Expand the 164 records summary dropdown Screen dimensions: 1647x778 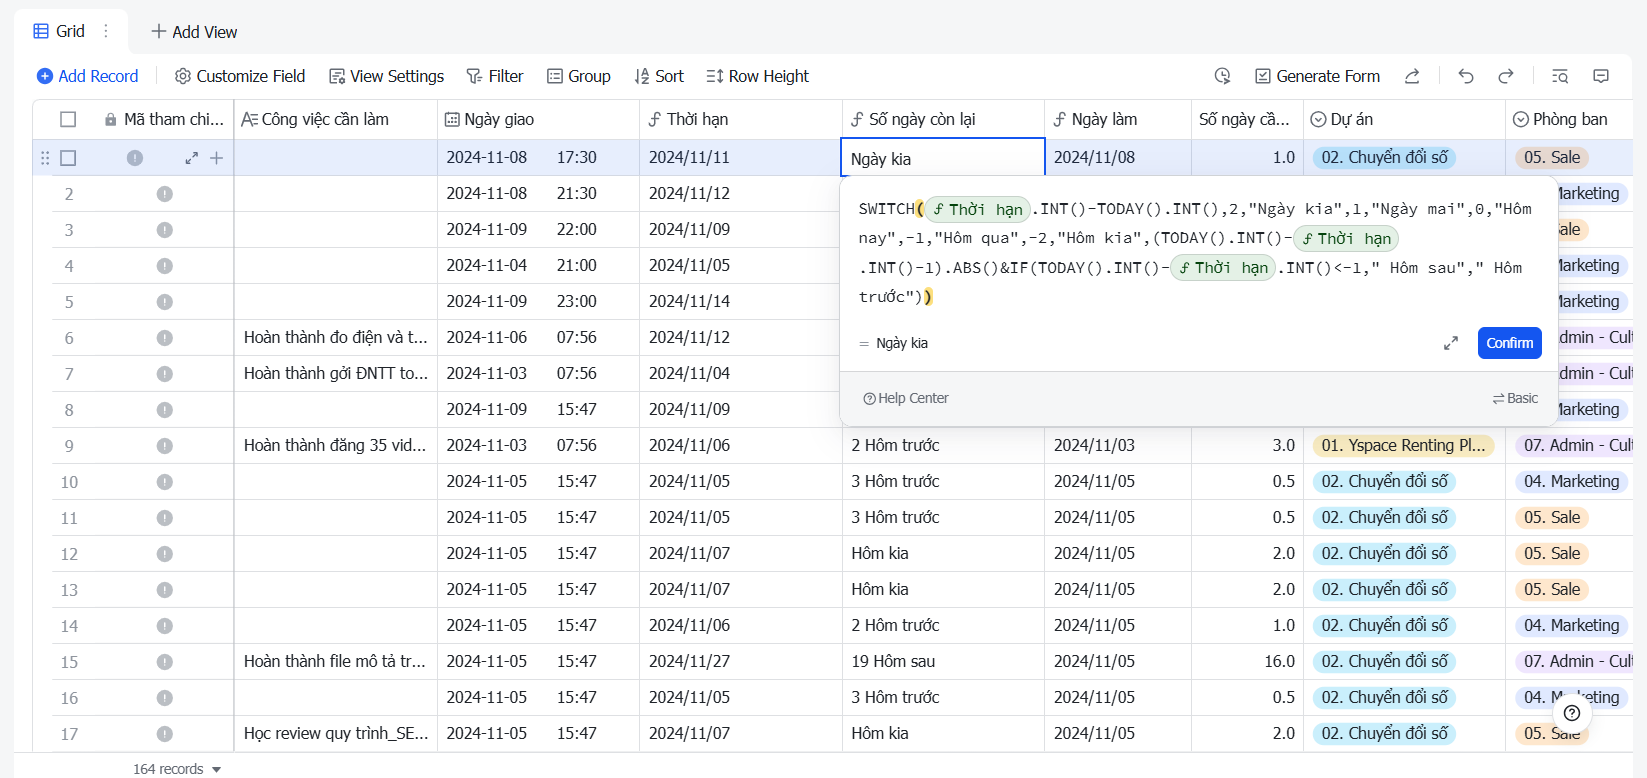(x=177, y=769)
